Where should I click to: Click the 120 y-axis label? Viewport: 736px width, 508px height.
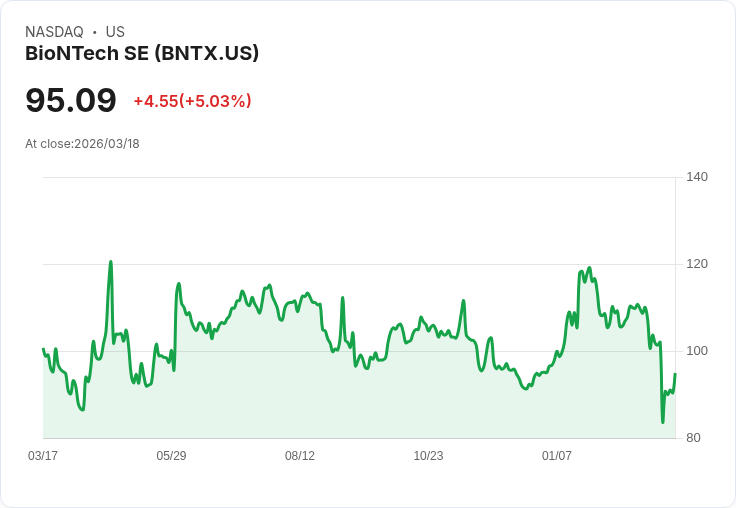tap(697, 264)
